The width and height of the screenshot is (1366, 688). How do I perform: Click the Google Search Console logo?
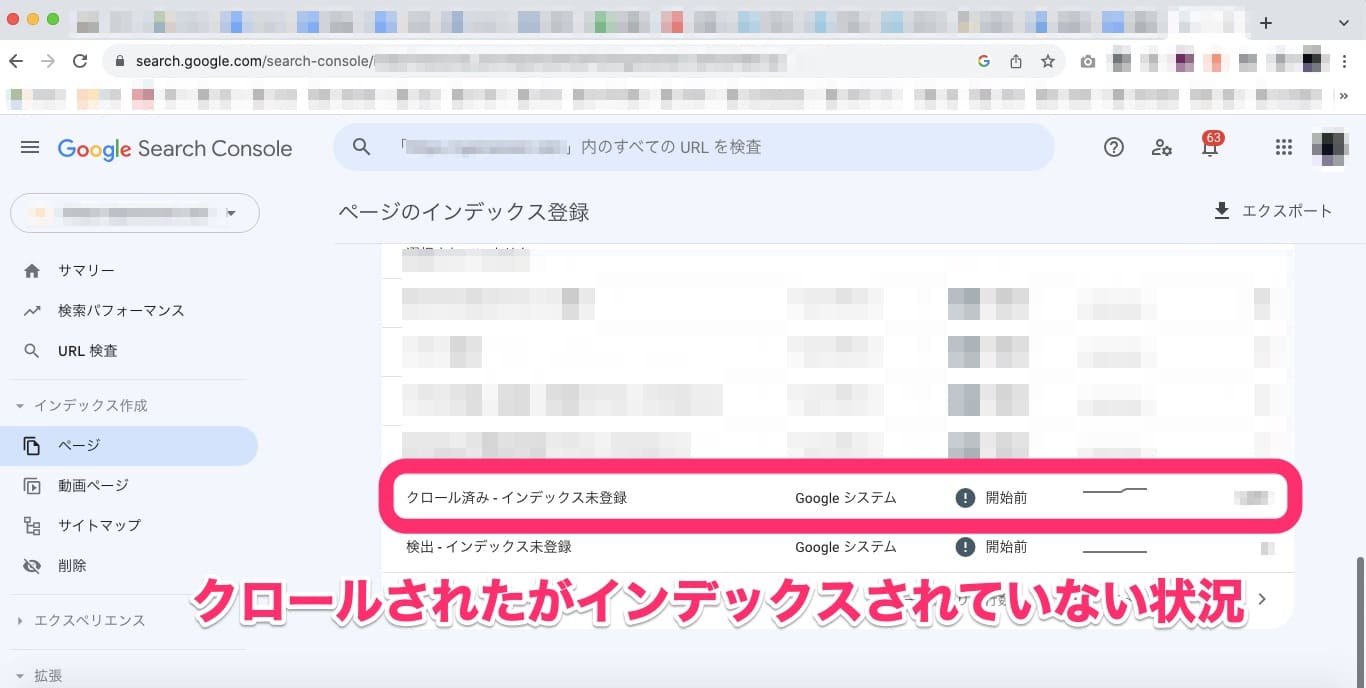point(175,149)
